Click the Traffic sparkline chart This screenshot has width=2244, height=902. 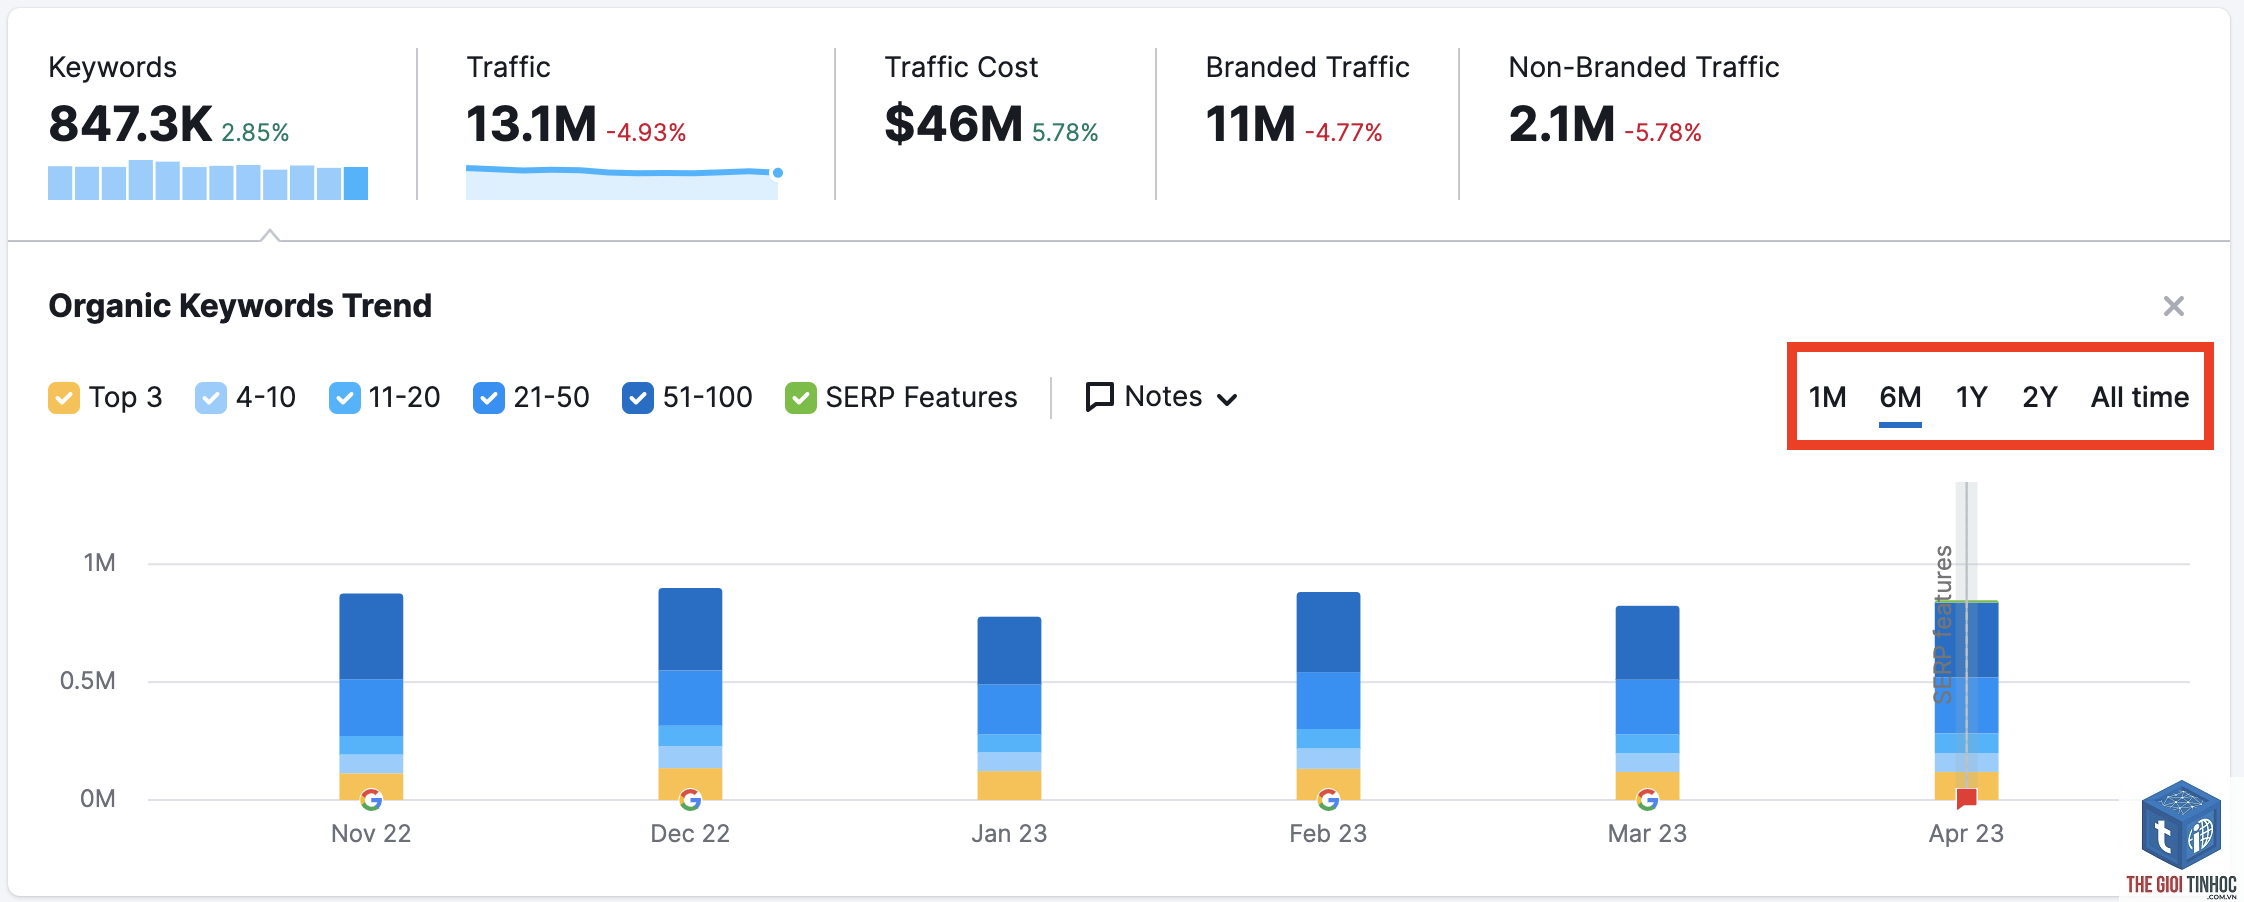tap(623, 182)
